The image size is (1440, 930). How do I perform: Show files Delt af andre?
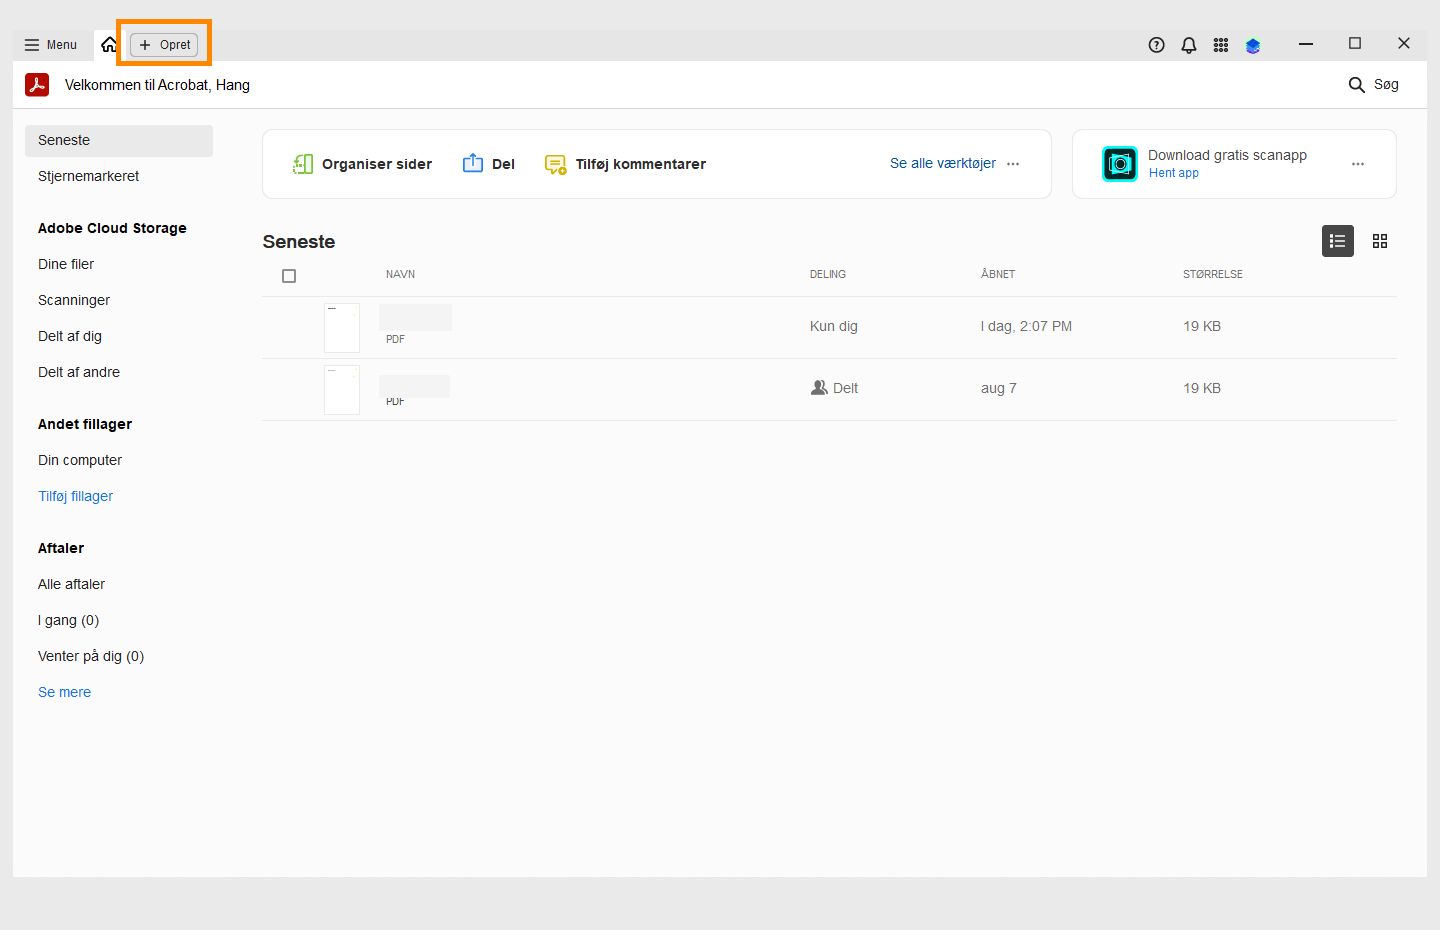tap(79, 372)
